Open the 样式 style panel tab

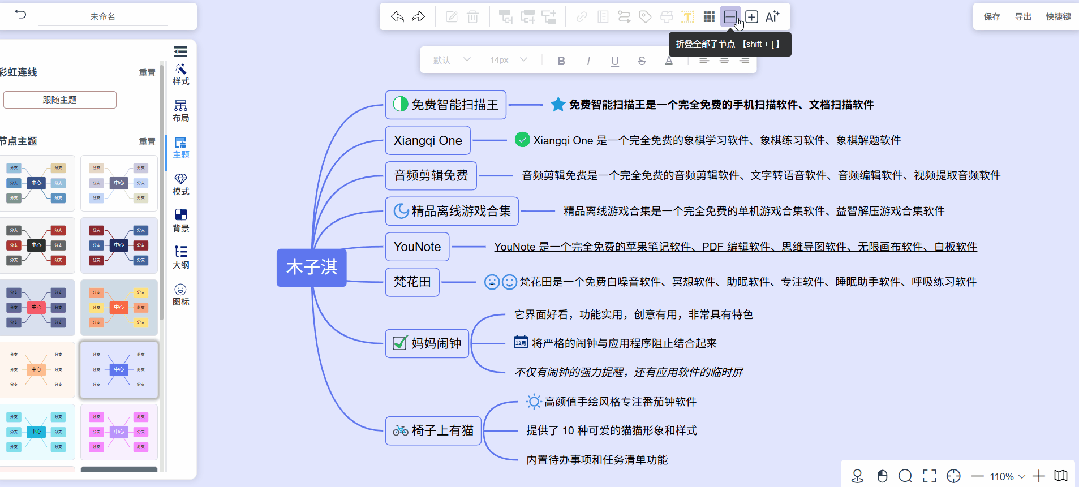click(181, 74)
